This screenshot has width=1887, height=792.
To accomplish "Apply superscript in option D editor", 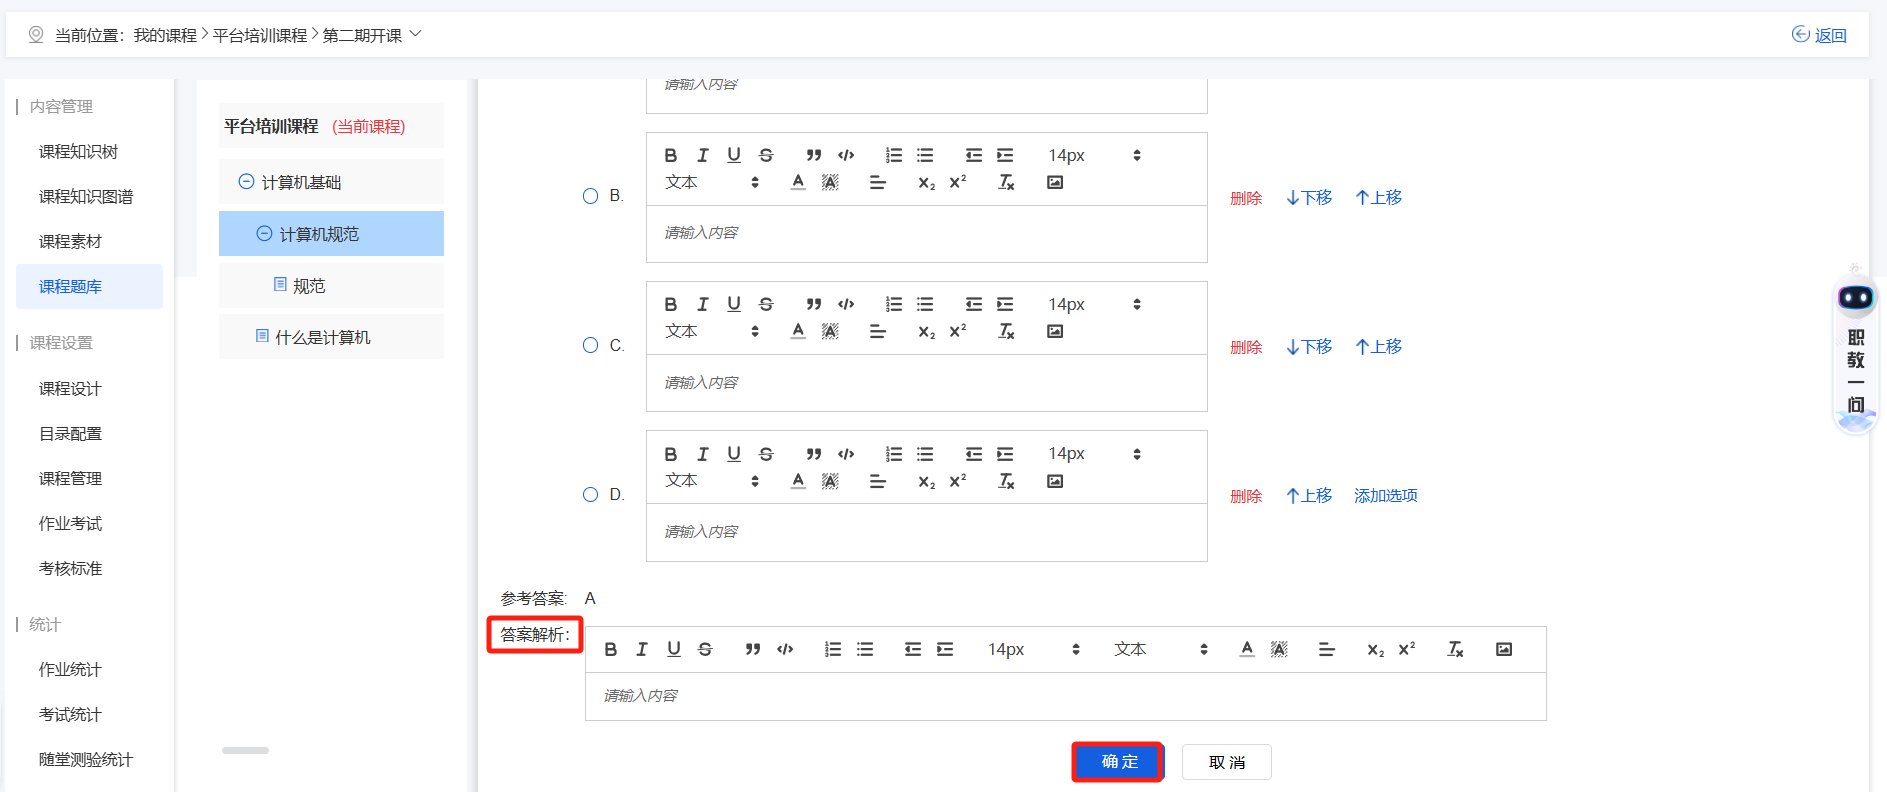I will pos(958,481).
